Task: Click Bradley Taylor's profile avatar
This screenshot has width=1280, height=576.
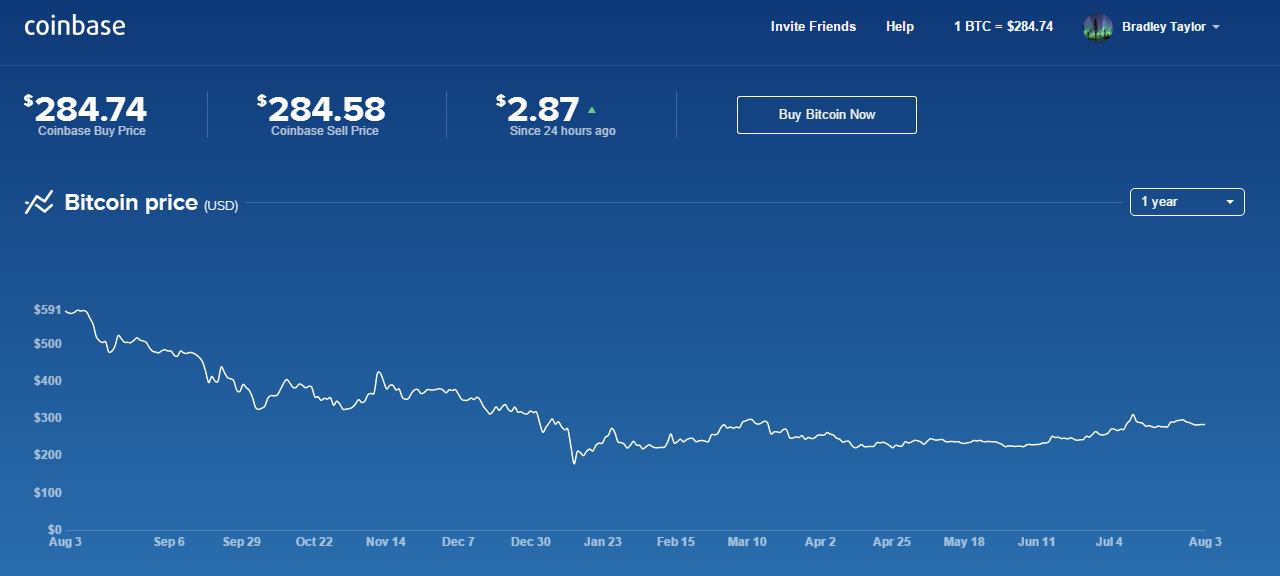Action: click(1098, 27)
